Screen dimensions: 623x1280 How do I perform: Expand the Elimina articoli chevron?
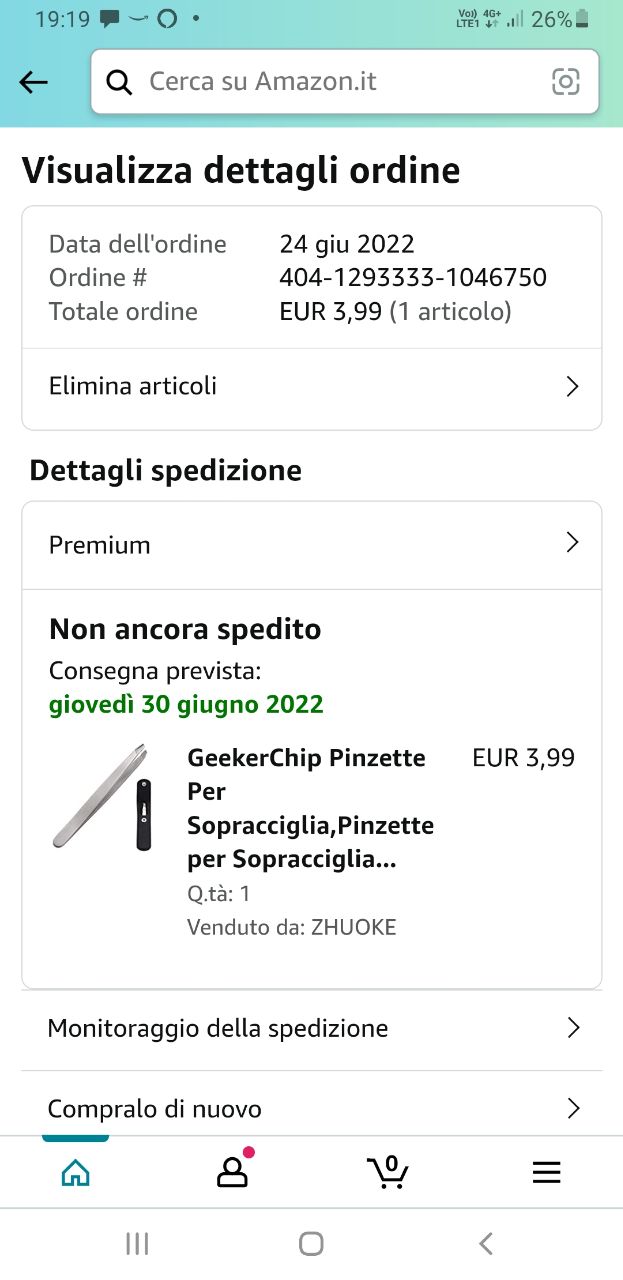point(572,387)
